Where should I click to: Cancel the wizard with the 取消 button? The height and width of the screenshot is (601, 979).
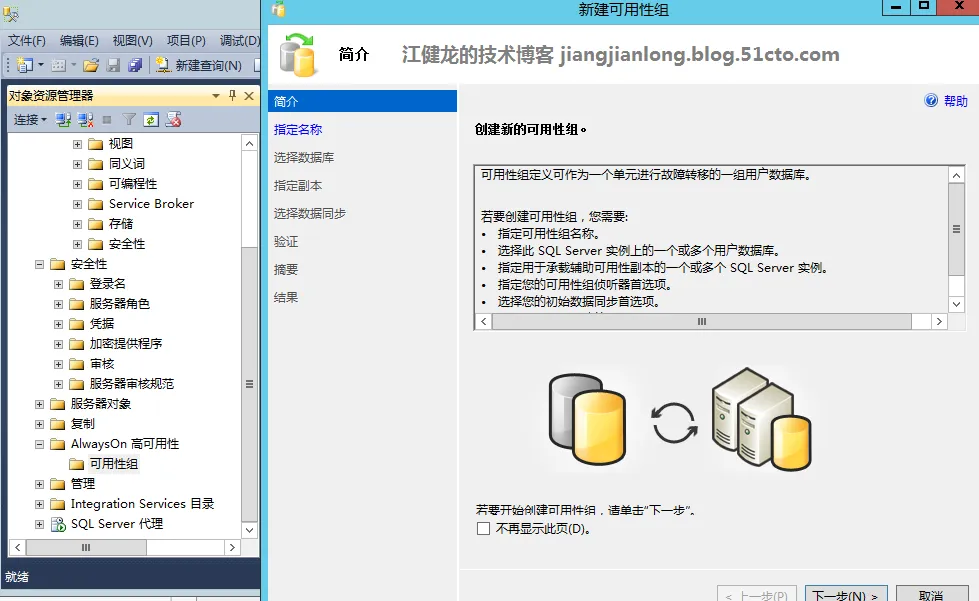[931, 592]
